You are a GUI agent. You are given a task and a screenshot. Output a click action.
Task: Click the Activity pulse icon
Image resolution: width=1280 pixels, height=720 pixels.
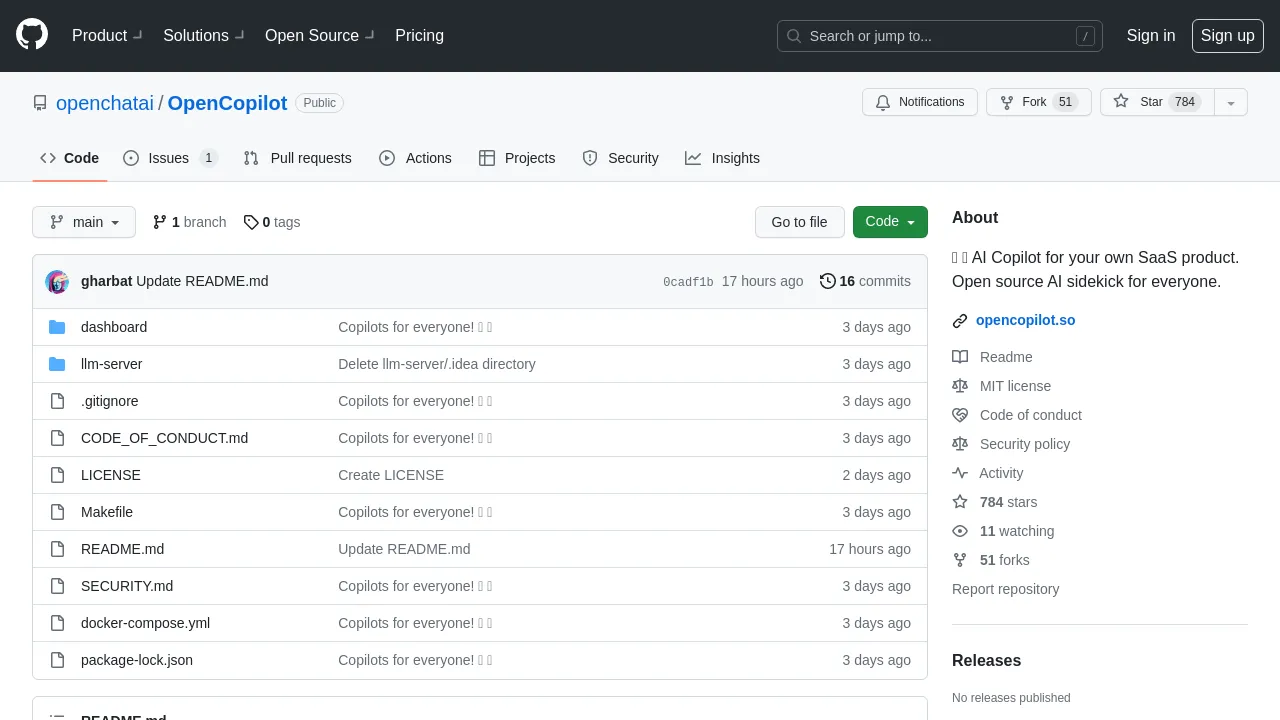click(x=960, y=473)
